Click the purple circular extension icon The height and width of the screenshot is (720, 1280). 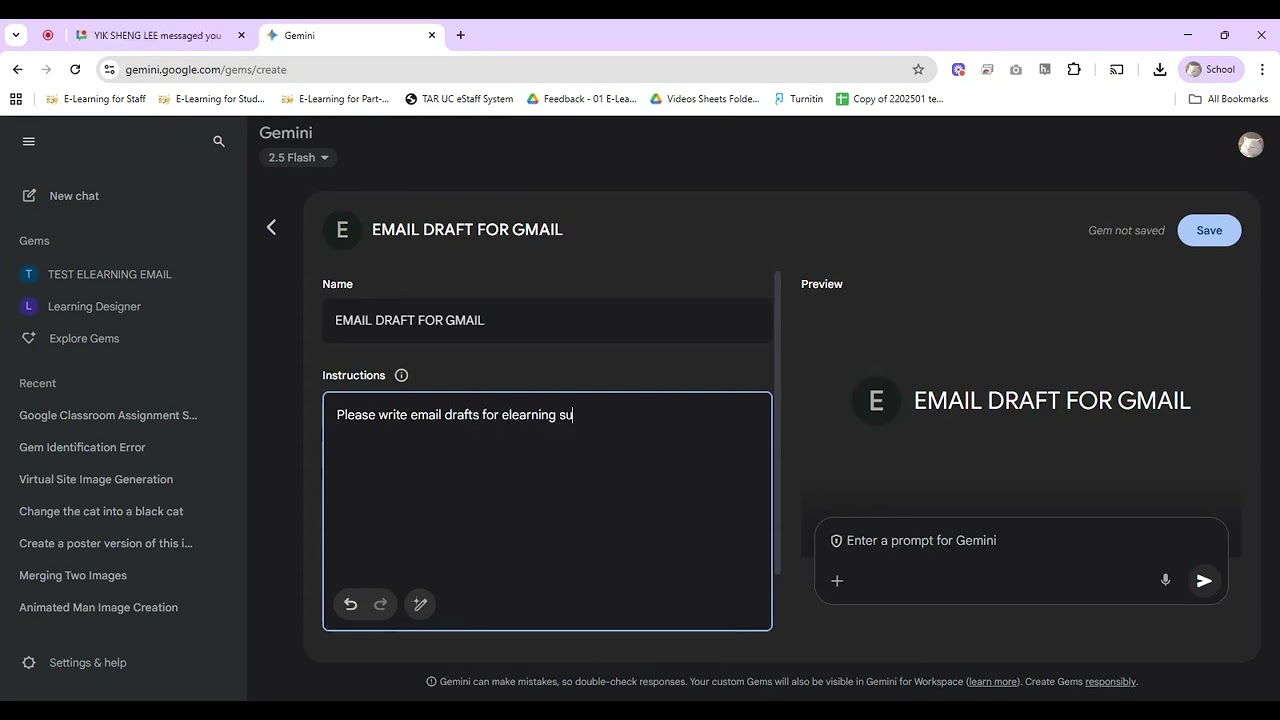958,69
